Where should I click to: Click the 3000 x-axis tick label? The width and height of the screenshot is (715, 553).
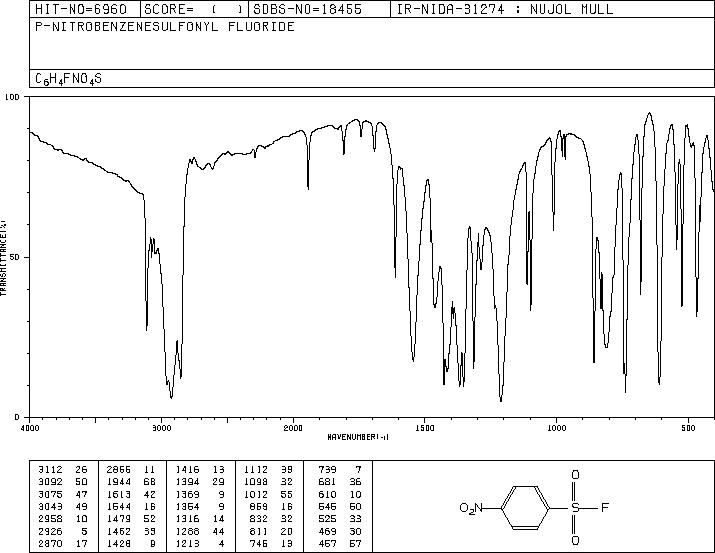[161, 428]
